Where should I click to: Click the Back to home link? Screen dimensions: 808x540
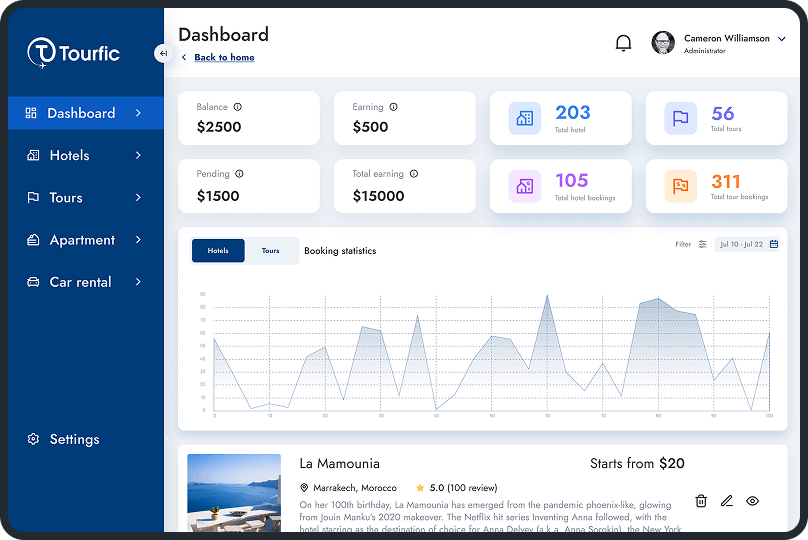coord(224,58)
